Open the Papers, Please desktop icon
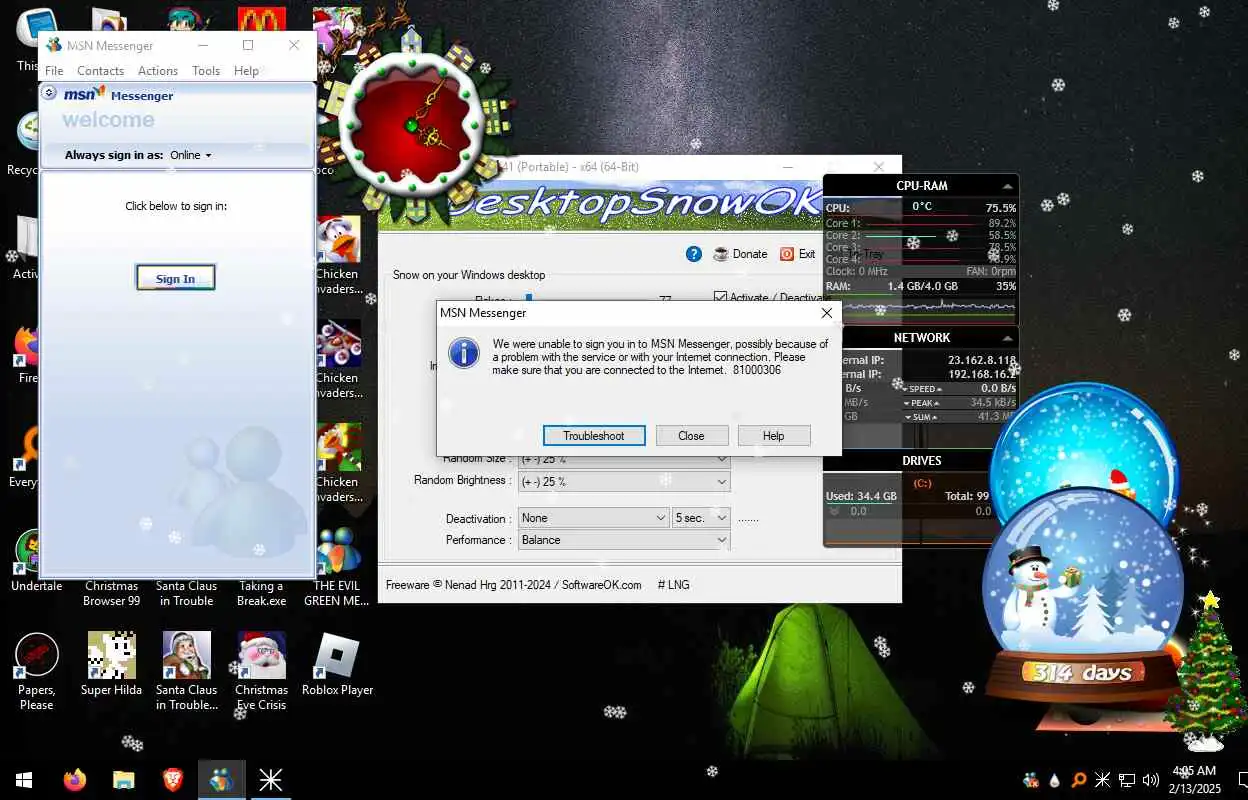This screenshot has height=800, width=1248. 37,671
